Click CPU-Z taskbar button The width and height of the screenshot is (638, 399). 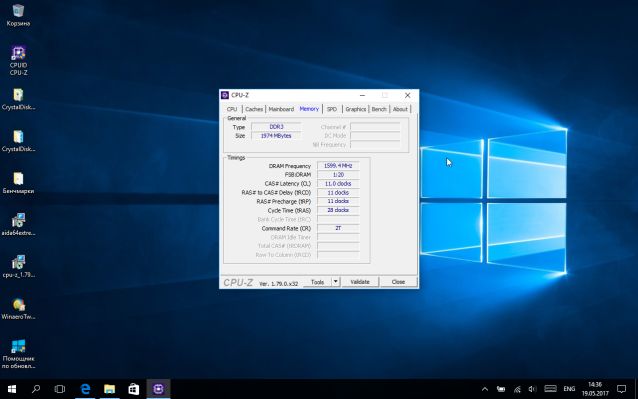158,389
